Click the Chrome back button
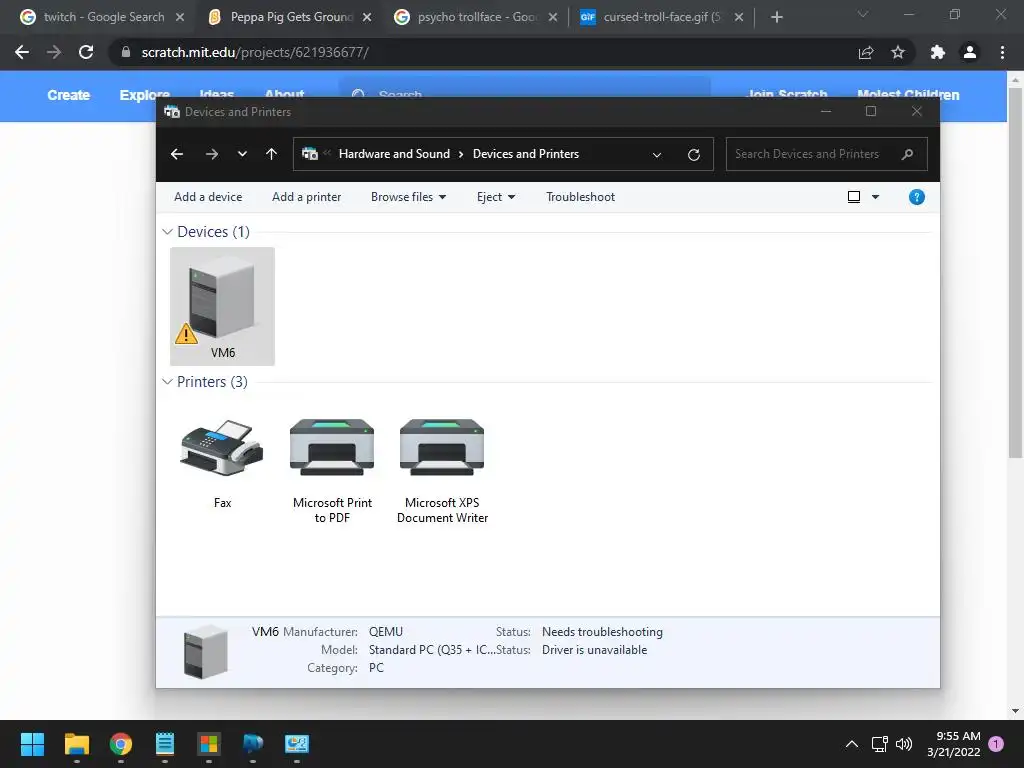Image resolution: width=1024 pixels, height=768 pixels. coord(22,52)
